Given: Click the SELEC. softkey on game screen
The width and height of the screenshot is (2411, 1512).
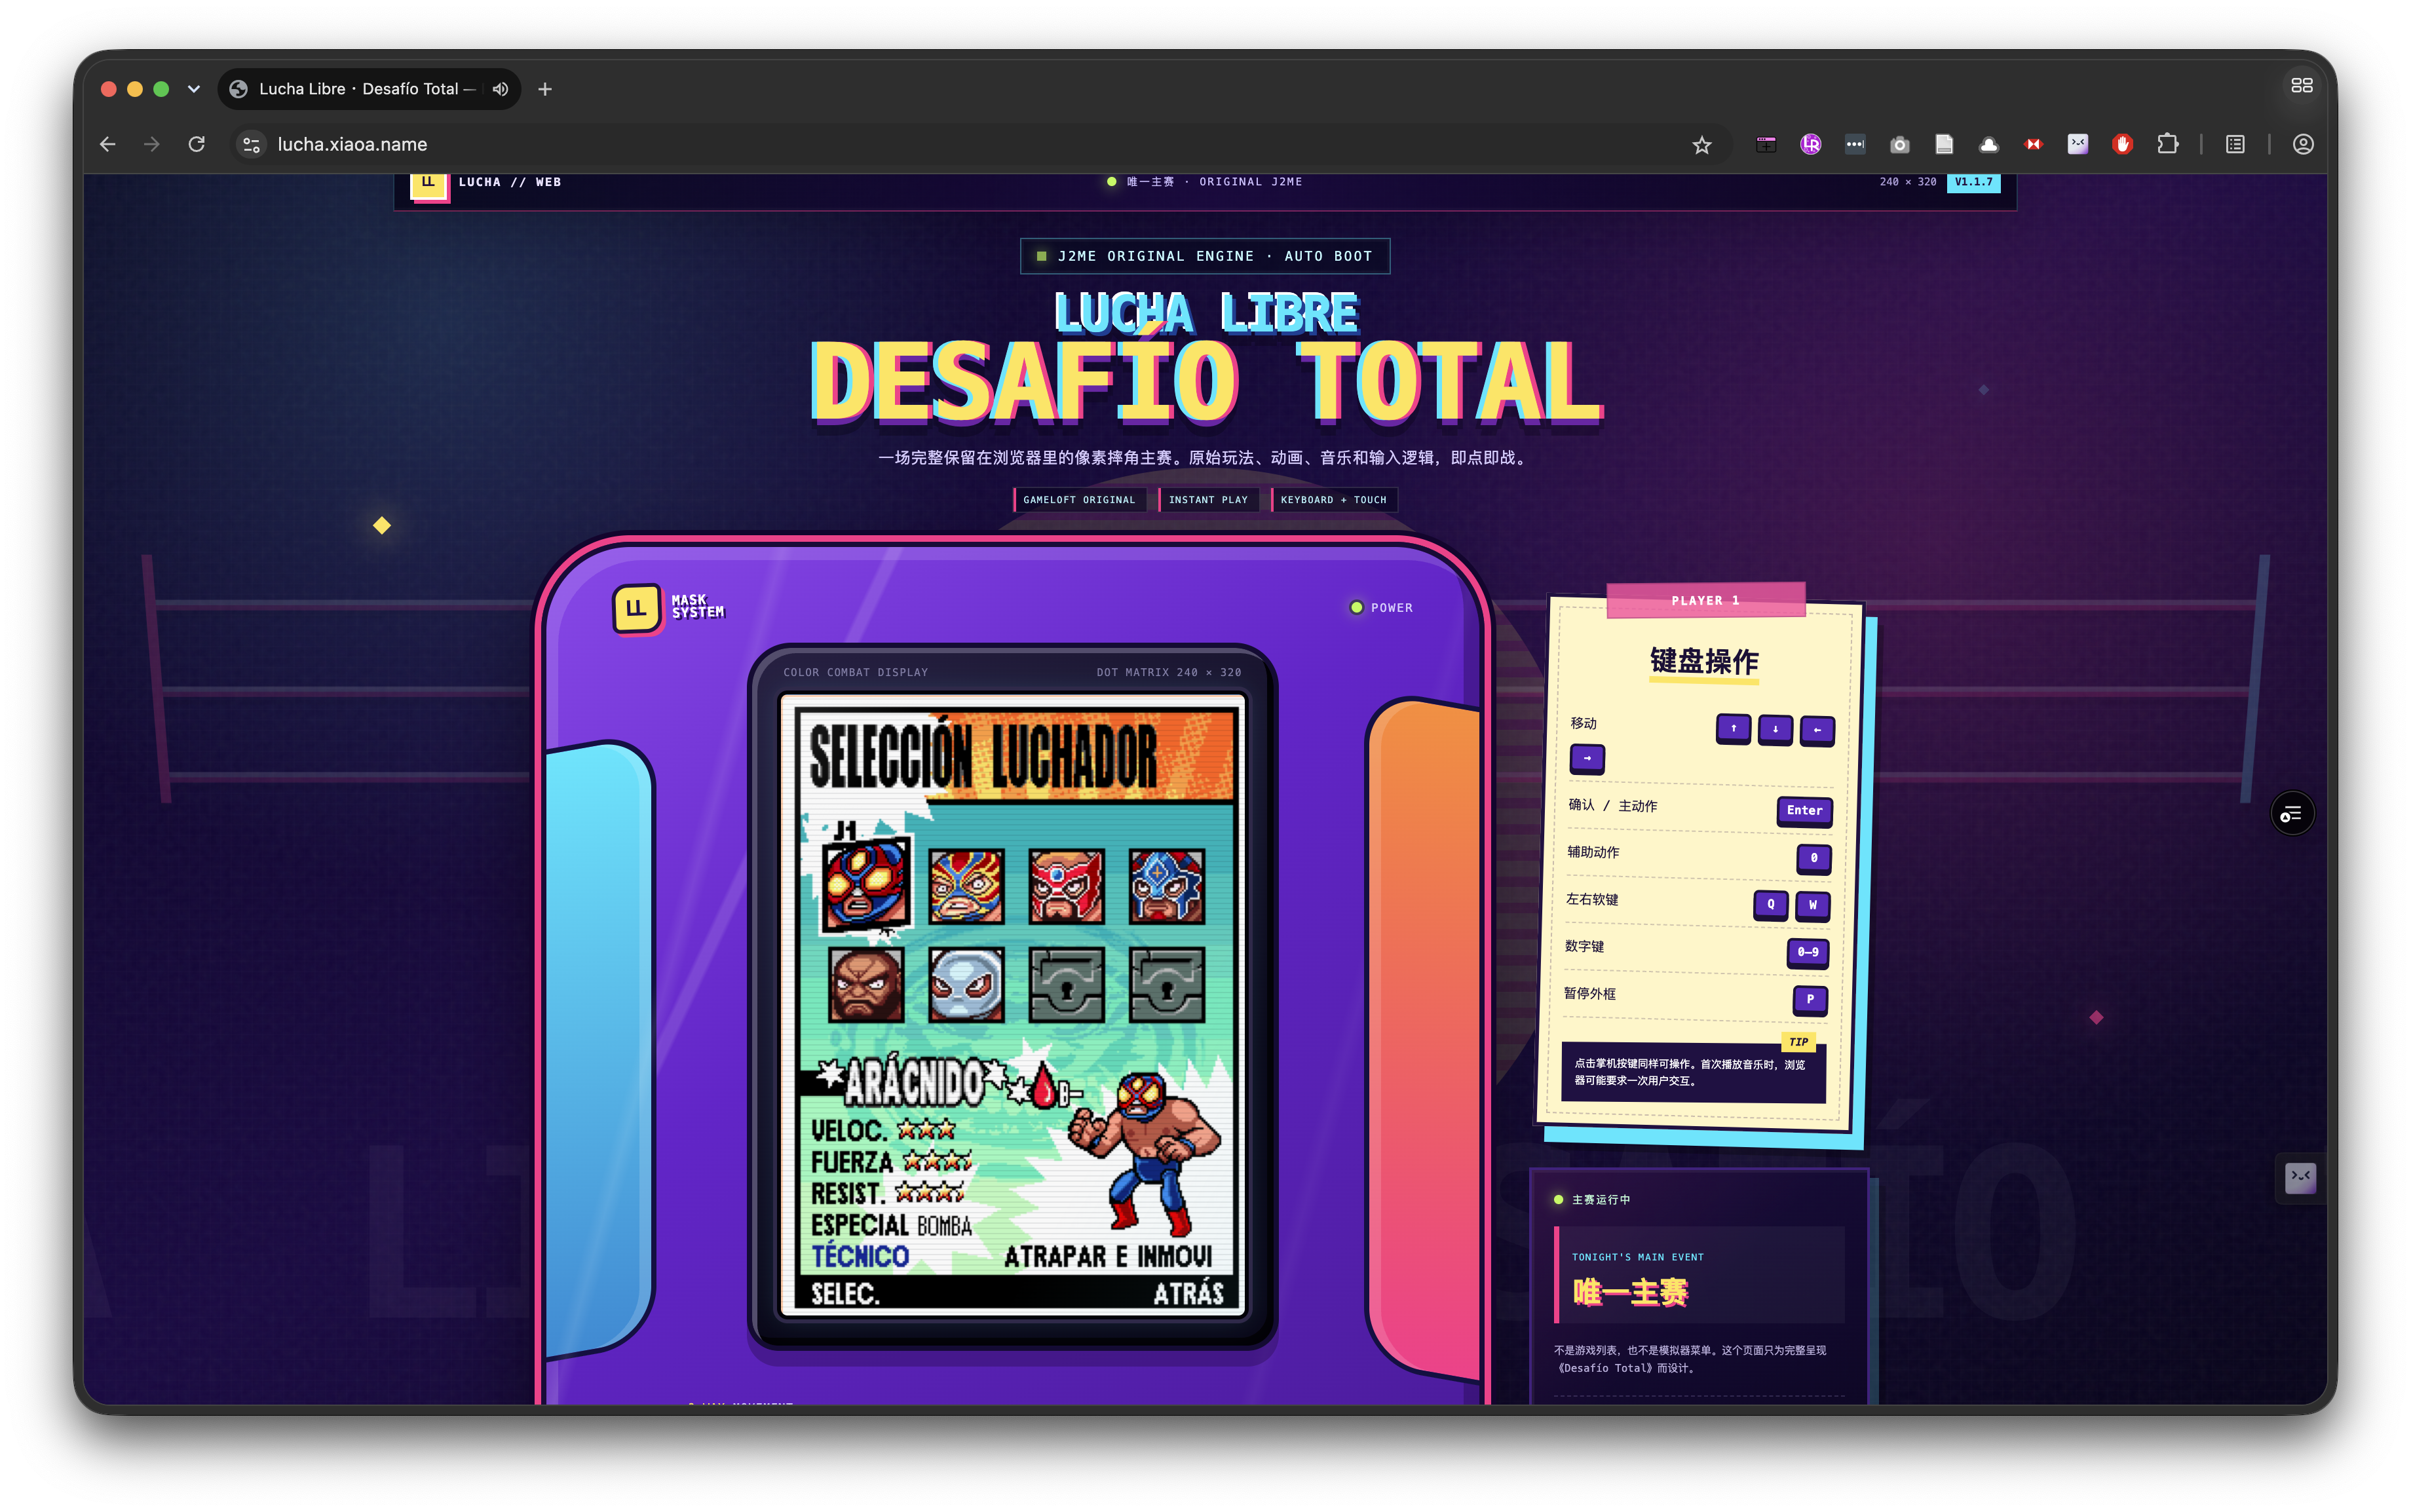Looking at the screenshot, I should click(845, 1294).
